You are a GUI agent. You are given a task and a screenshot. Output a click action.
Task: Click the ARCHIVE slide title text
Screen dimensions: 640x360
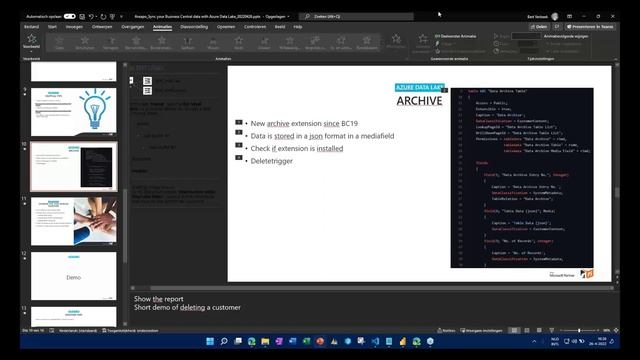[x=419, y=101]
